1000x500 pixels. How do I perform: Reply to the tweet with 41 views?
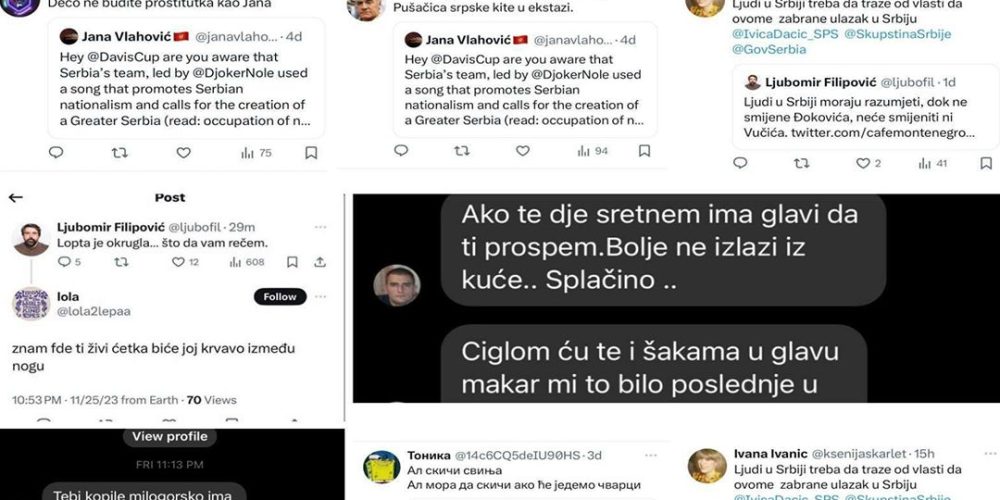coord(740,163)
